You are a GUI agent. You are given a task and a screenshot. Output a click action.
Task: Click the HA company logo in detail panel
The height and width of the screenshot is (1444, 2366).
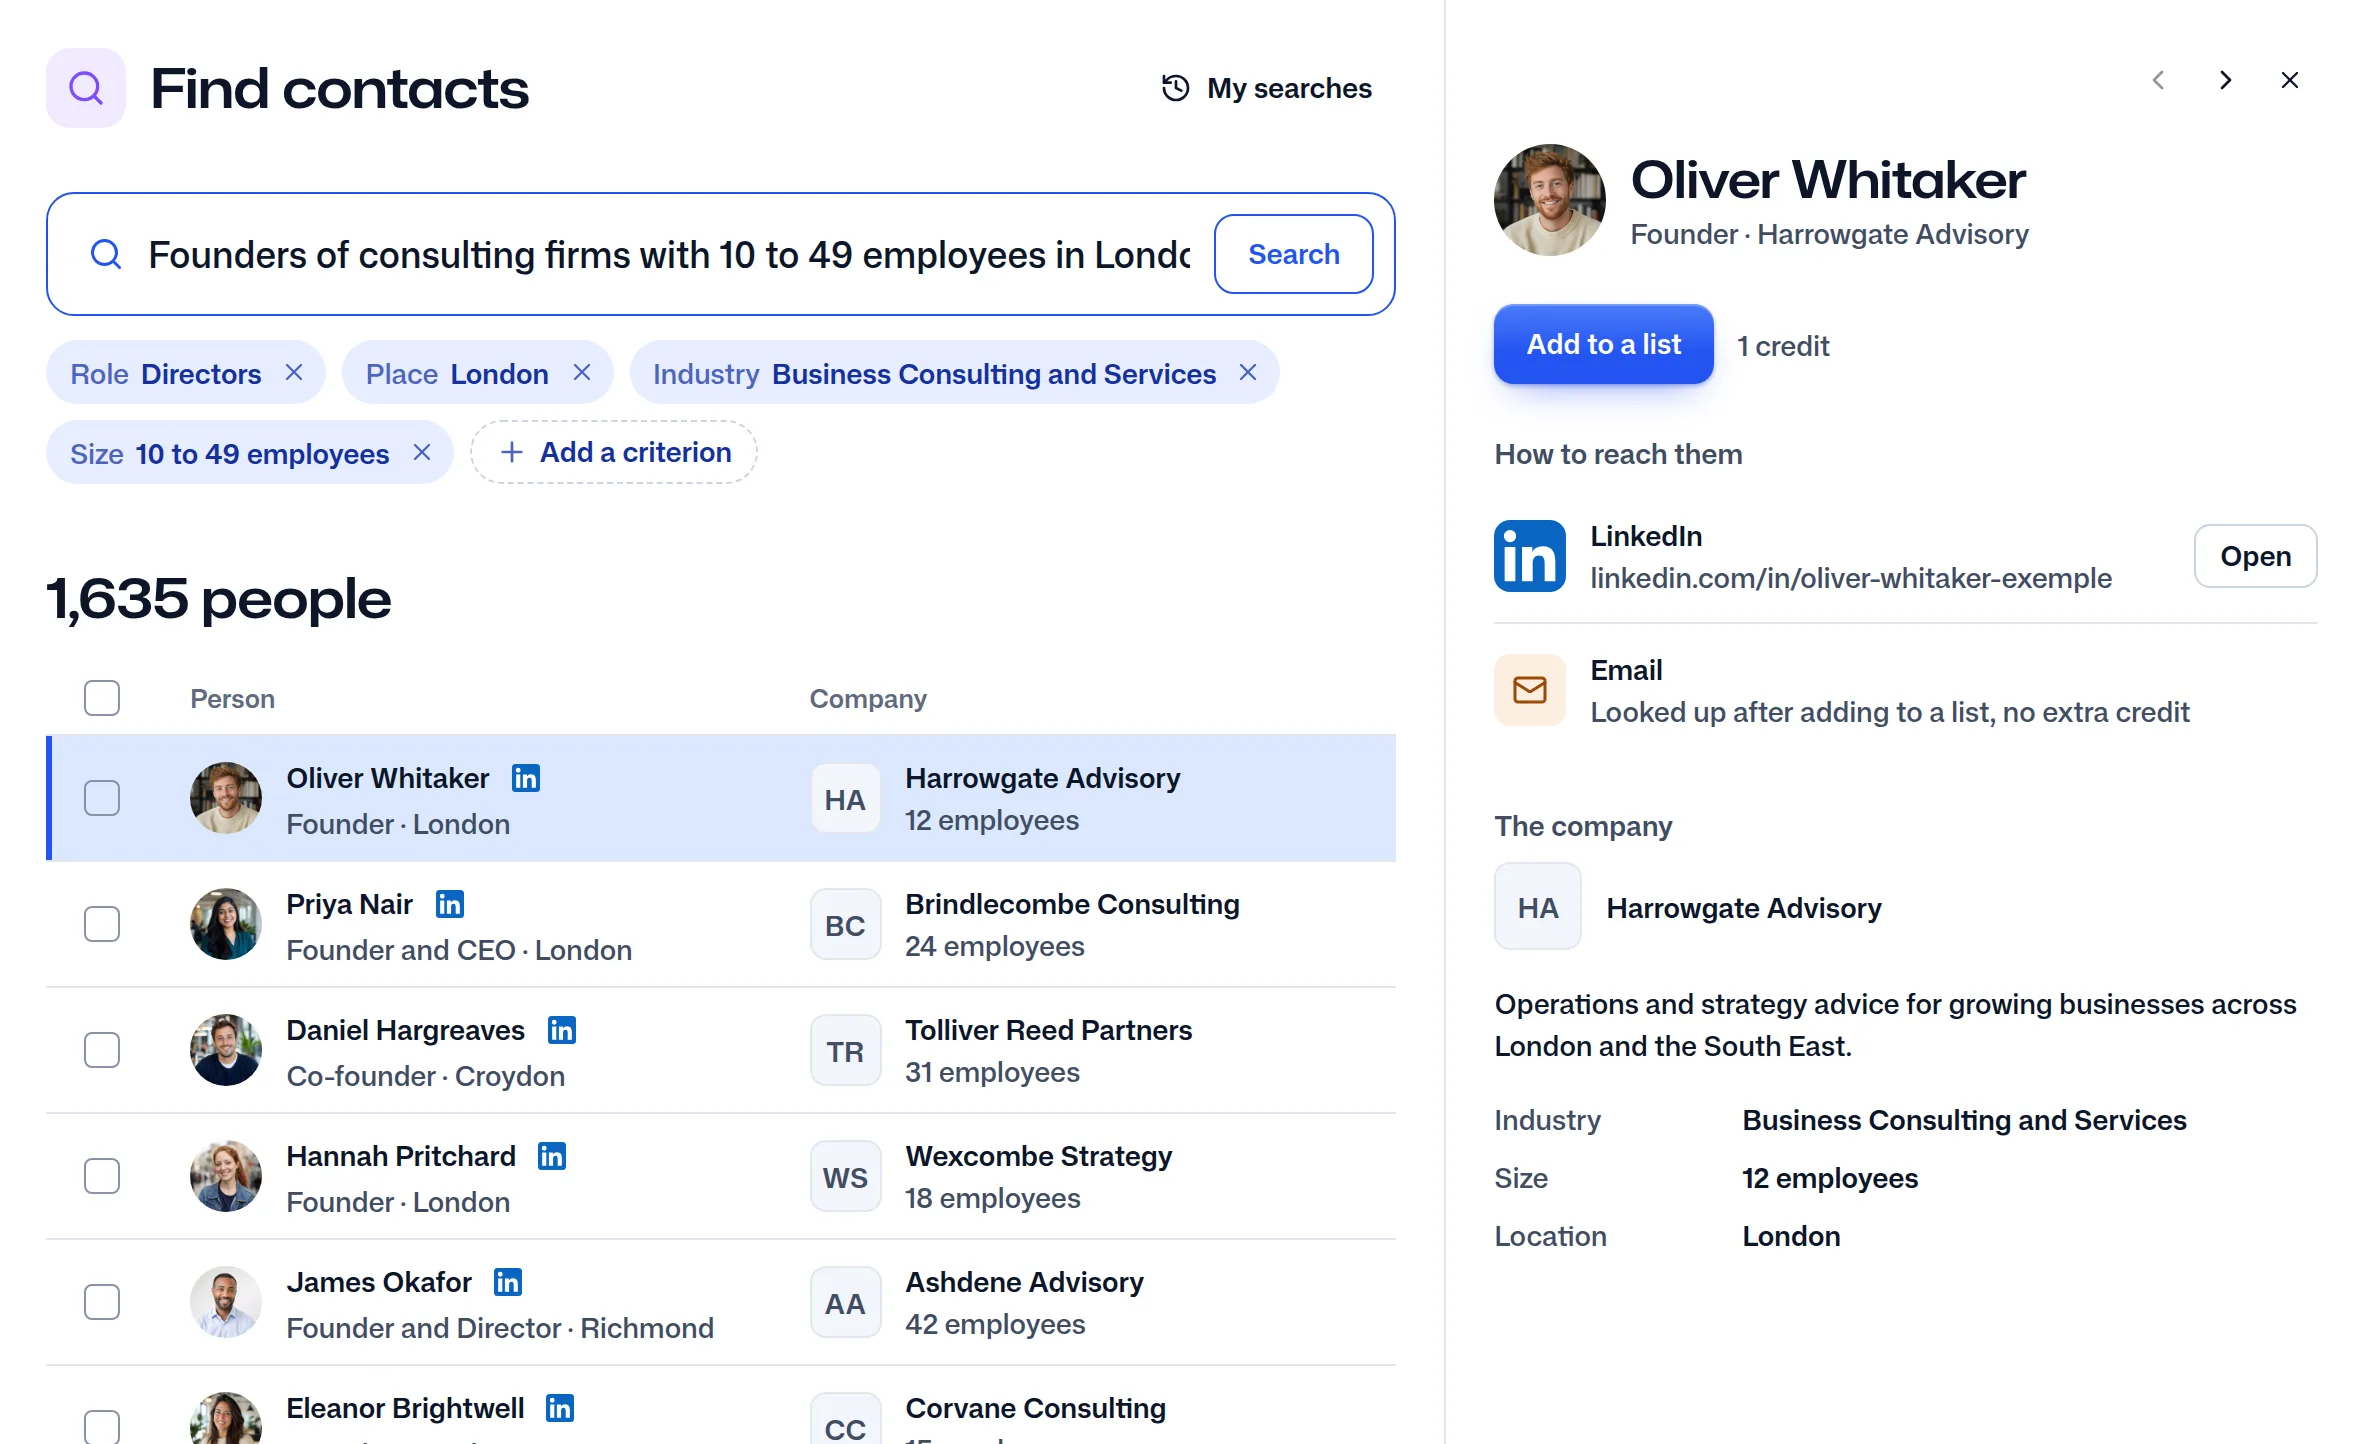(x=1538, y=907)
